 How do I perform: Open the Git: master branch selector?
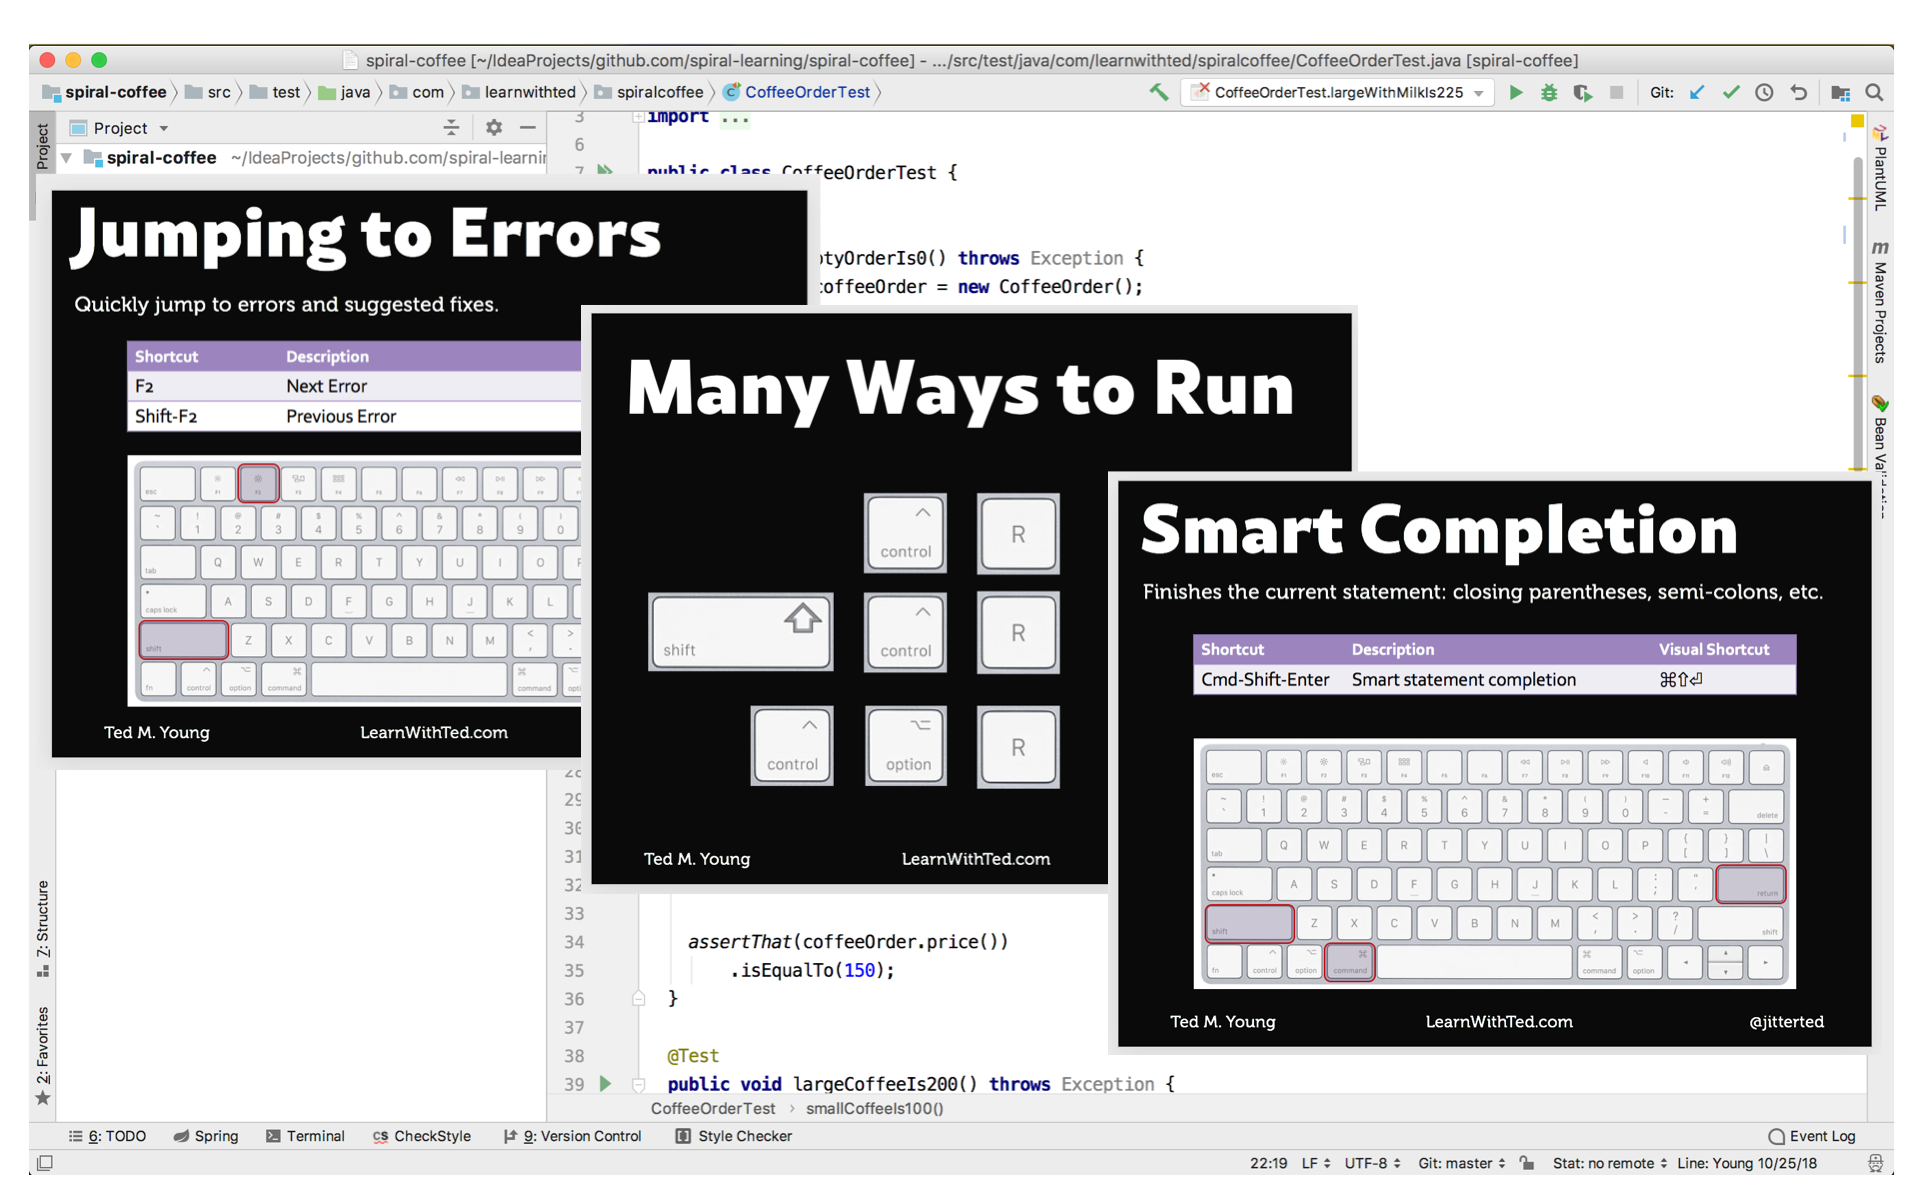[1461, 1163]
